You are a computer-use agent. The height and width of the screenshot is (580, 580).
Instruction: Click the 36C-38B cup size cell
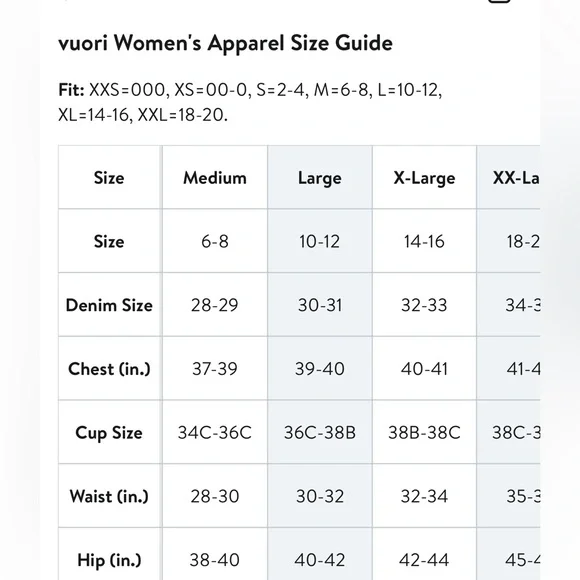(x=320, y=432)
